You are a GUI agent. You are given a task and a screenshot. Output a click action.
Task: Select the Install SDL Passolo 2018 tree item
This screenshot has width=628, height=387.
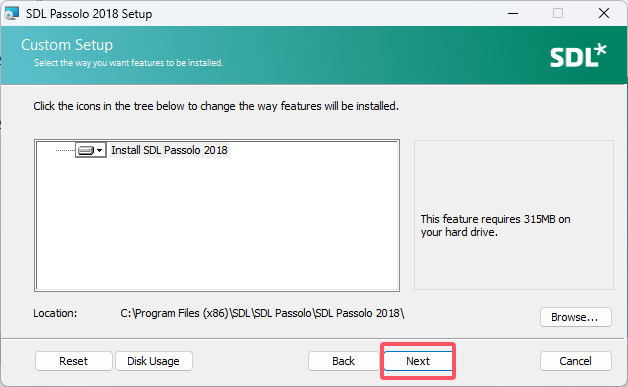169,150
